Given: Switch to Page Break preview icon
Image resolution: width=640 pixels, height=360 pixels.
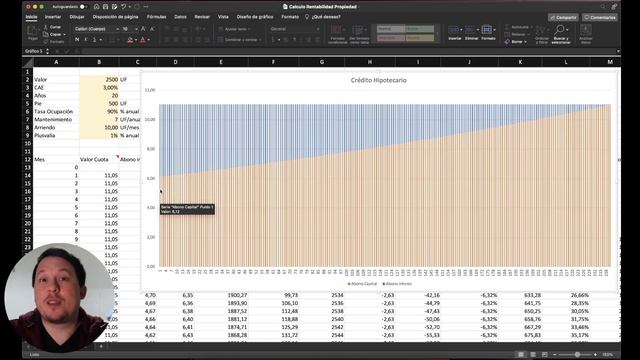Looking at the screenshot, I should [544, 355].
